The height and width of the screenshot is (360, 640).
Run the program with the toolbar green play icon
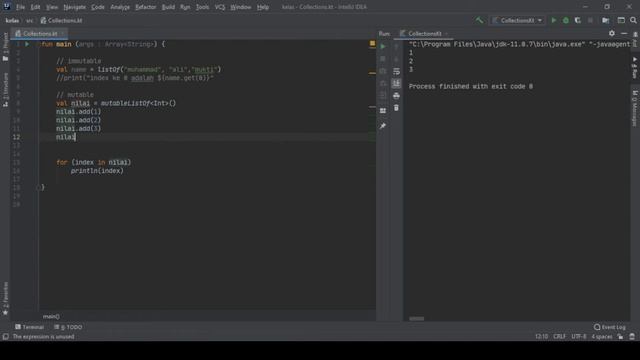[x=553, y=20]
